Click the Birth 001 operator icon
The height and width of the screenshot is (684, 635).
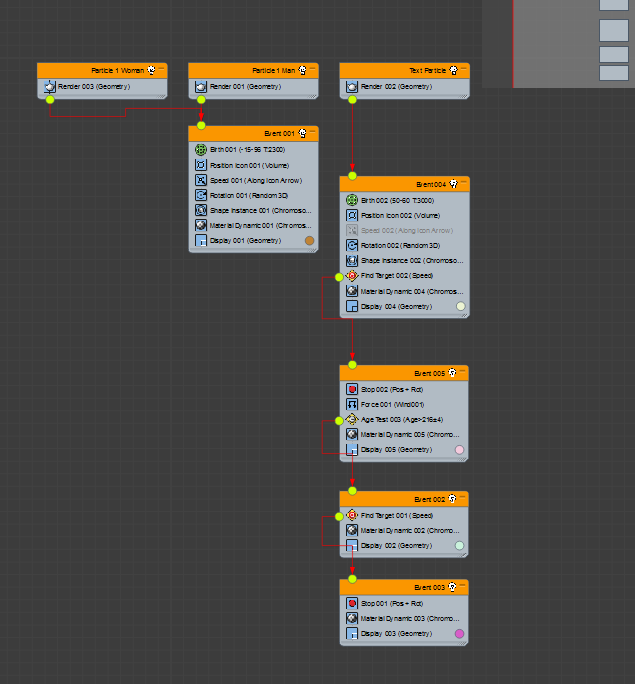pos(201,150)
